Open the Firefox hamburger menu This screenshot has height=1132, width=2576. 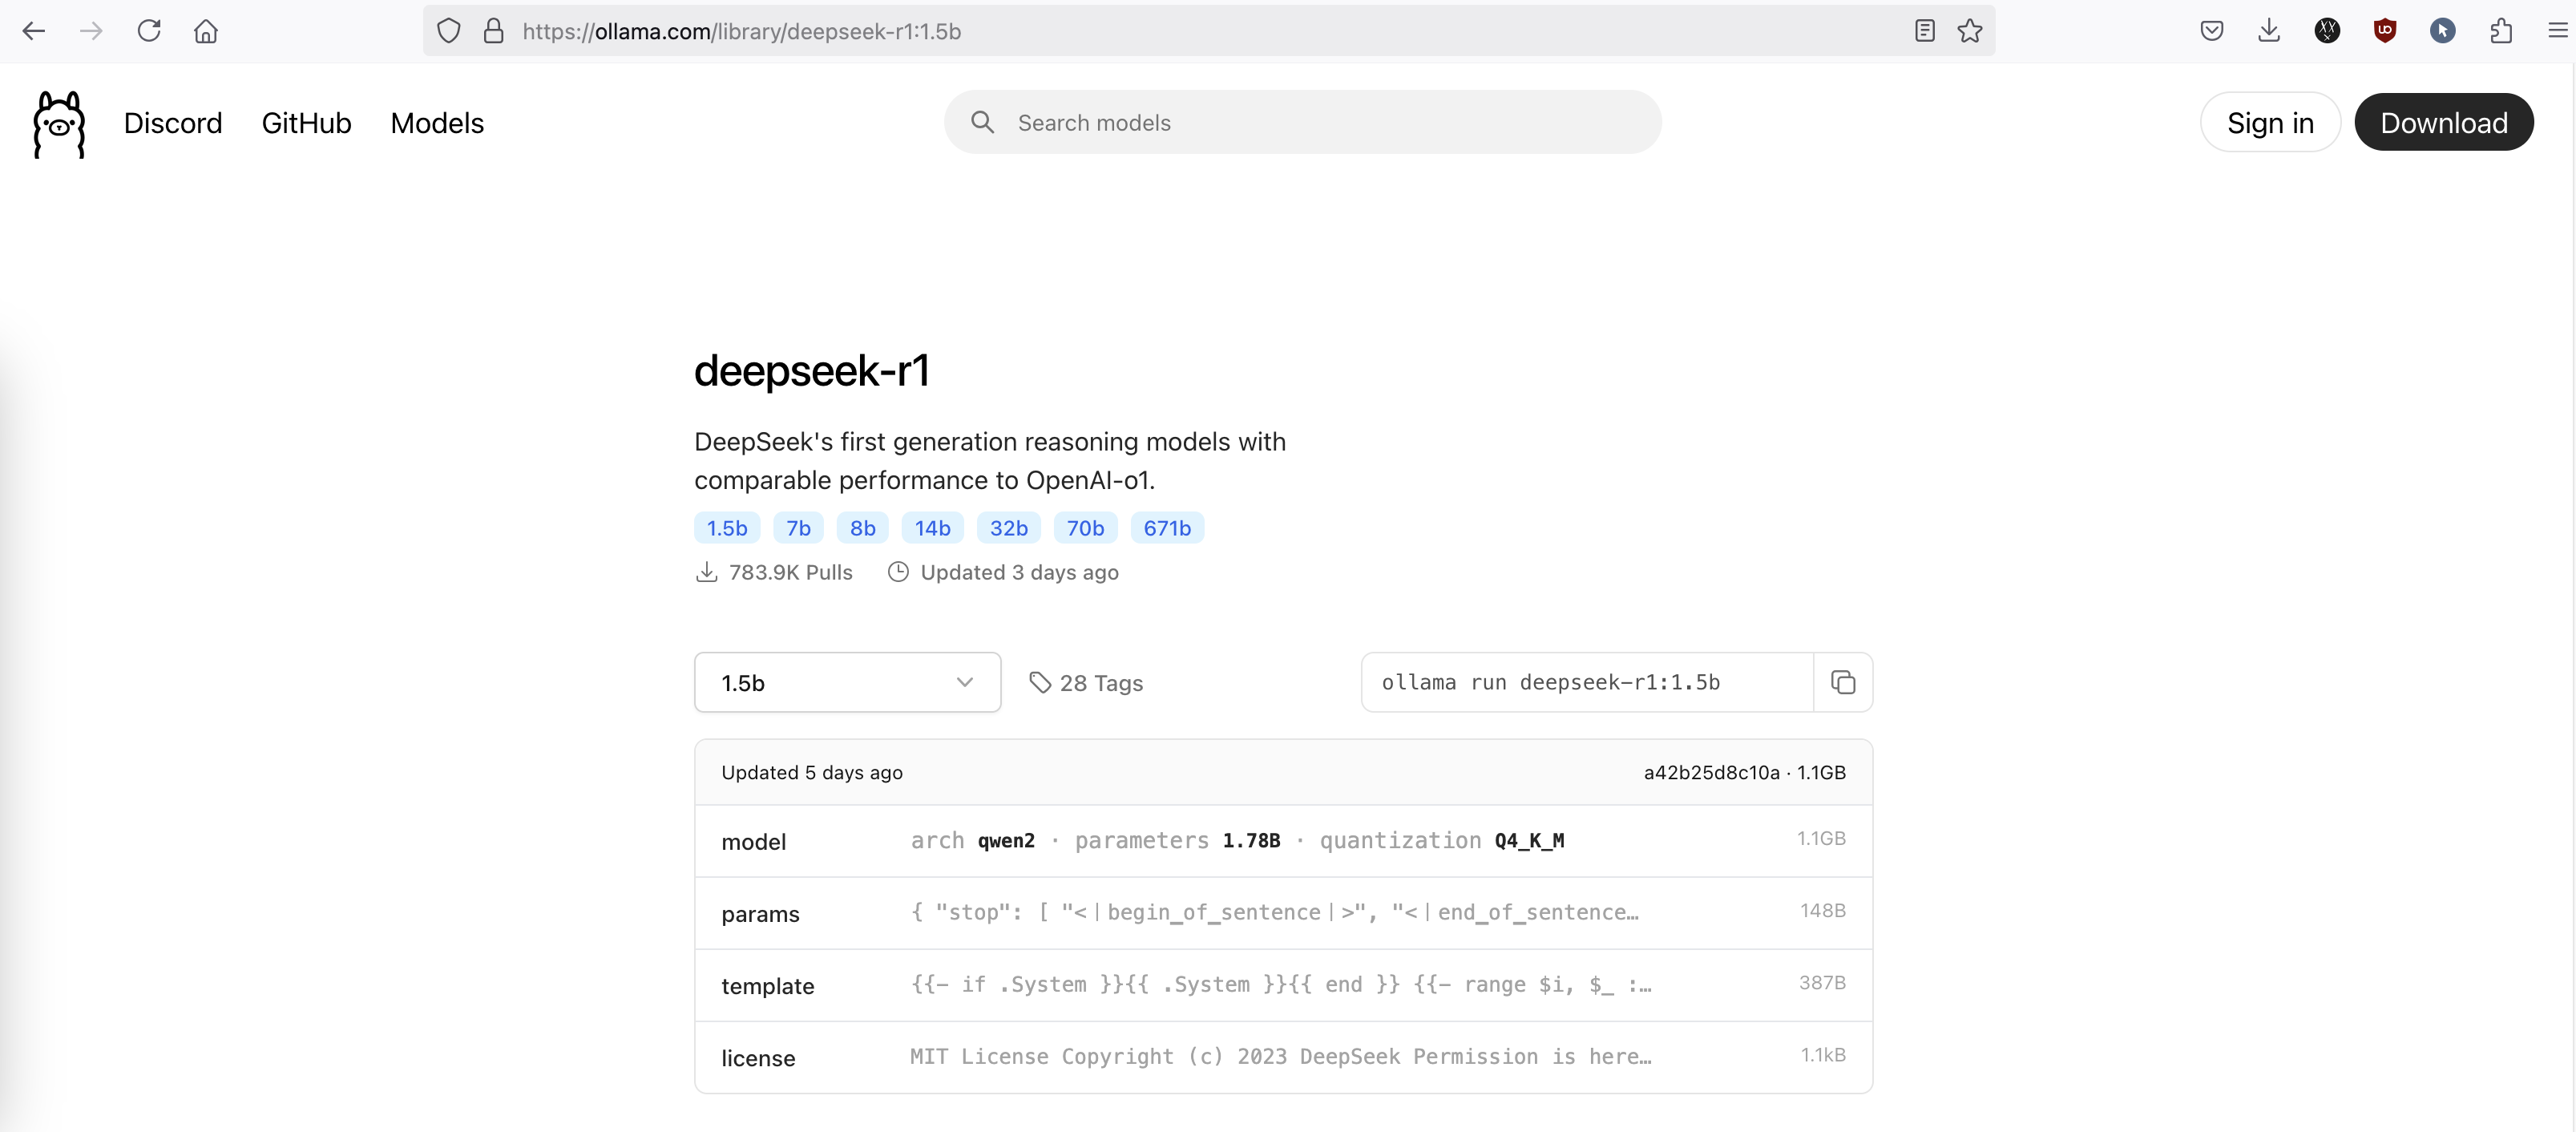2556,31
